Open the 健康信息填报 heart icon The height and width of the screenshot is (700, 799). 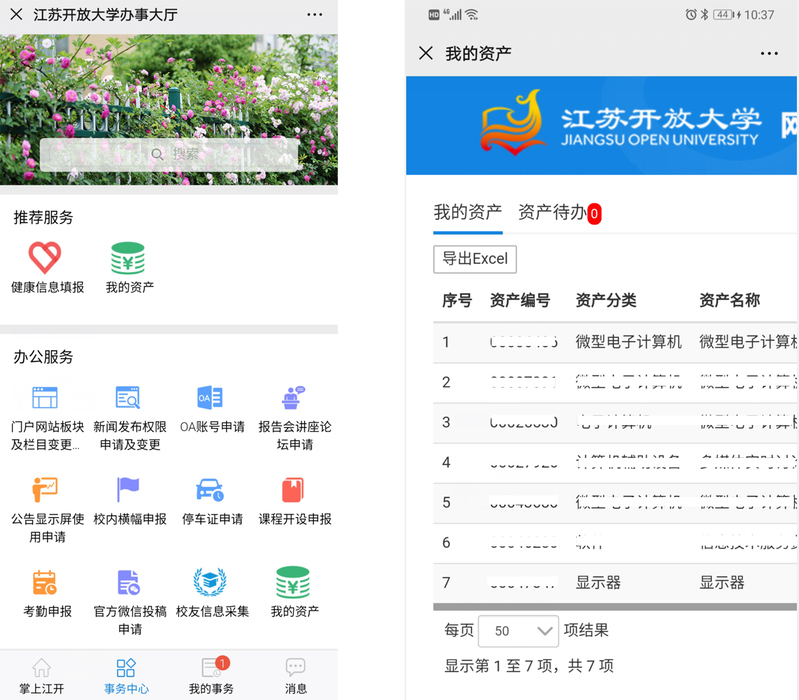pyautogui.click(x=44, y=258)
